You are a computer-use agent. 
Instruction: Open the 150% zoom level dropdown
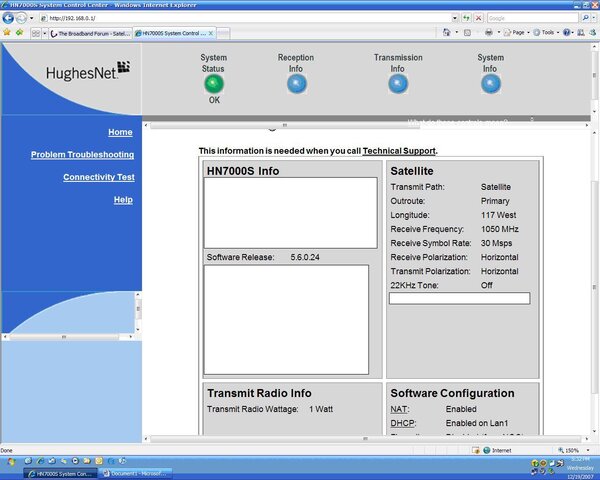coord(588,451)
